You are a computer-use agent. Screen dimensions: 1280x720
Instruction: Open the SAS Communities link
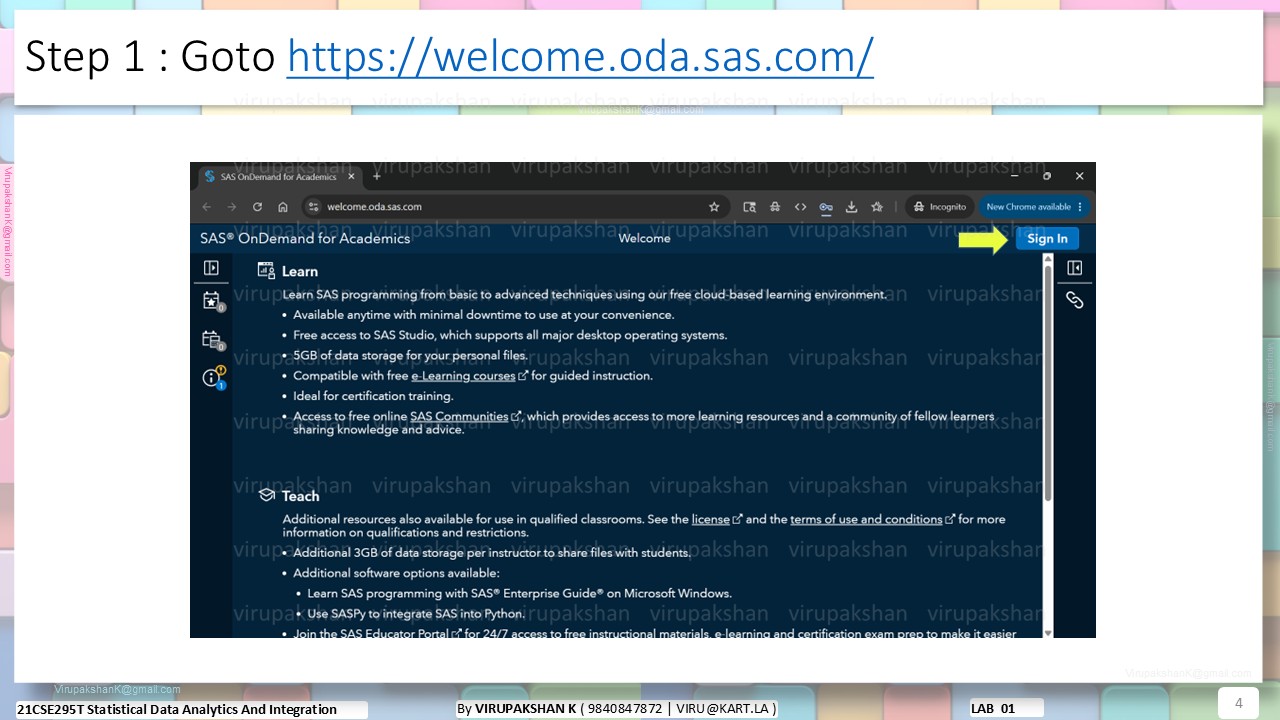459,416
